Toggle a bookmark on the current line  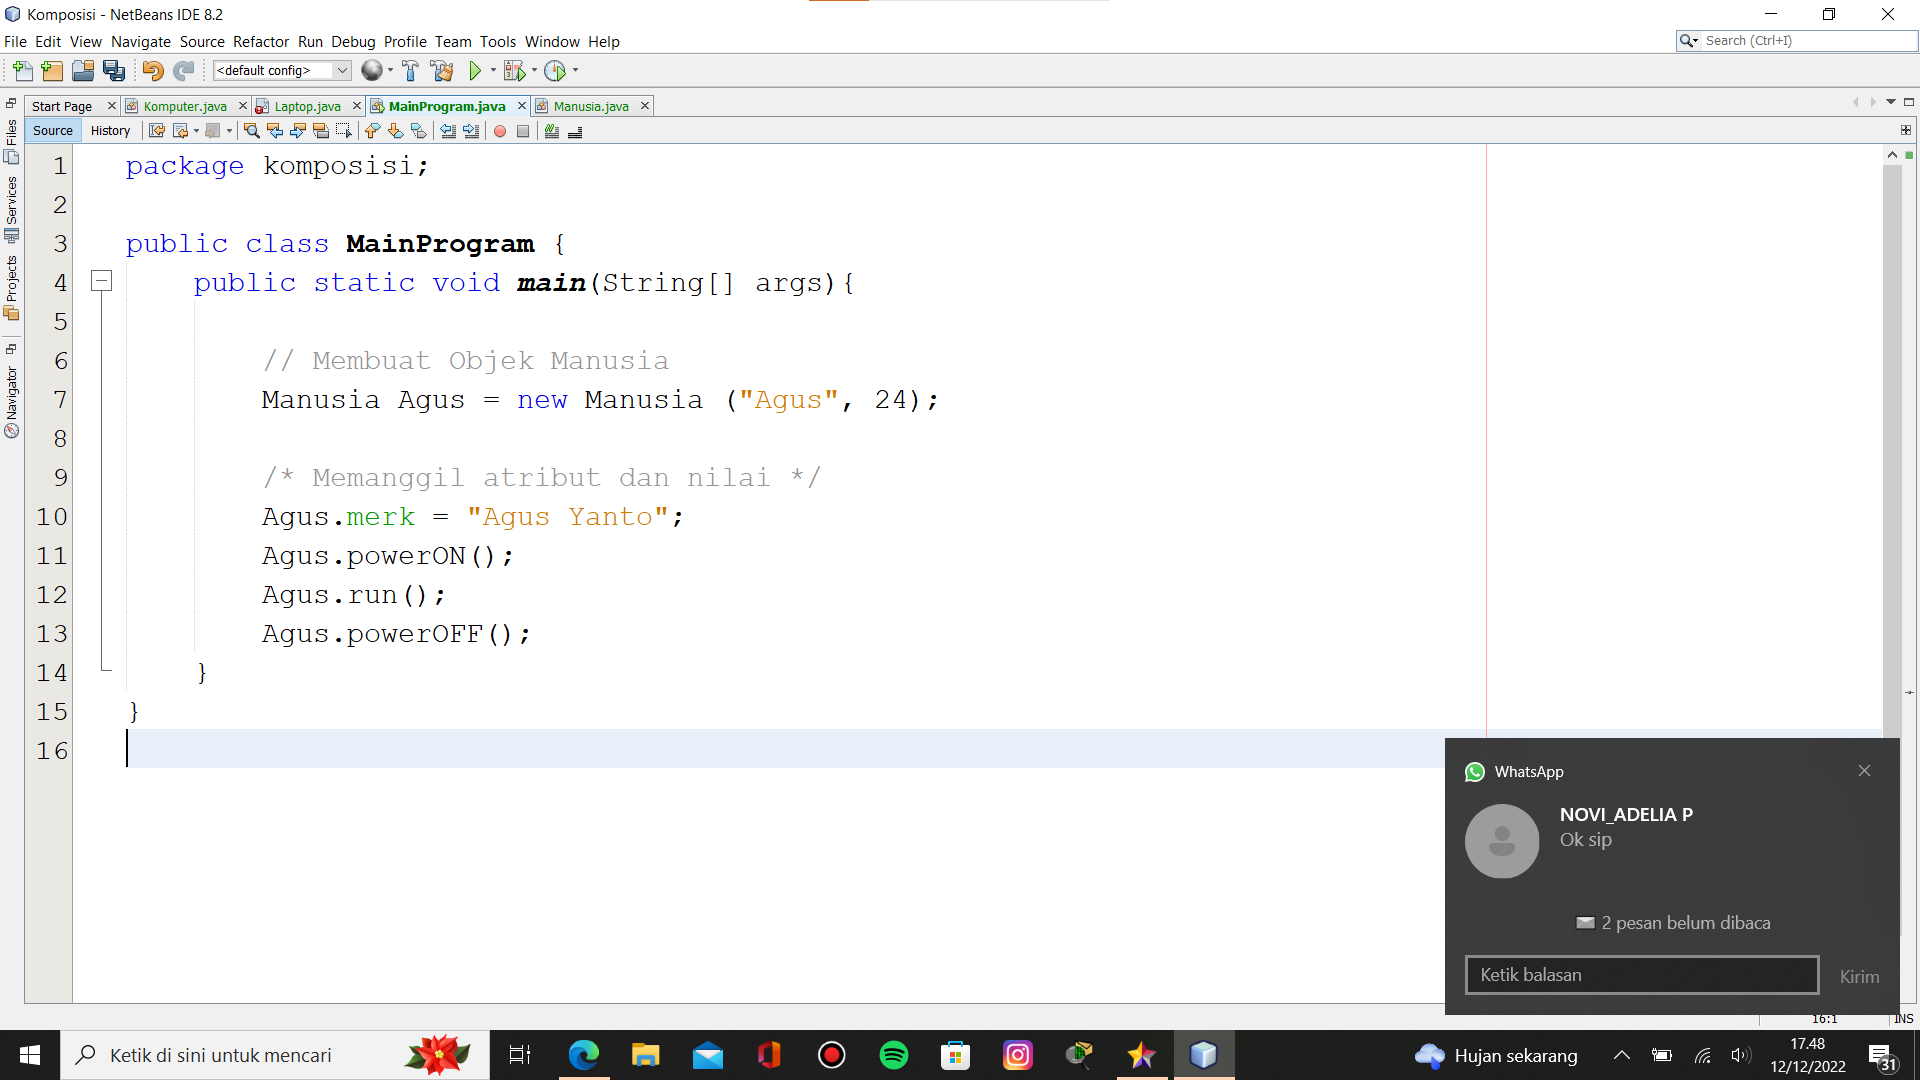tap(419, 131)
